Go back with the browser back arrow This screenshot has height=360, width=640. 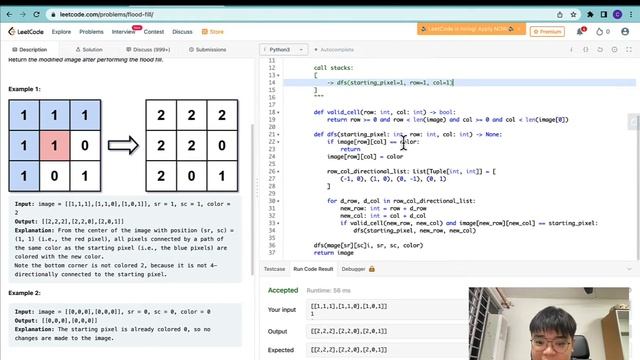tap(9, 14)
